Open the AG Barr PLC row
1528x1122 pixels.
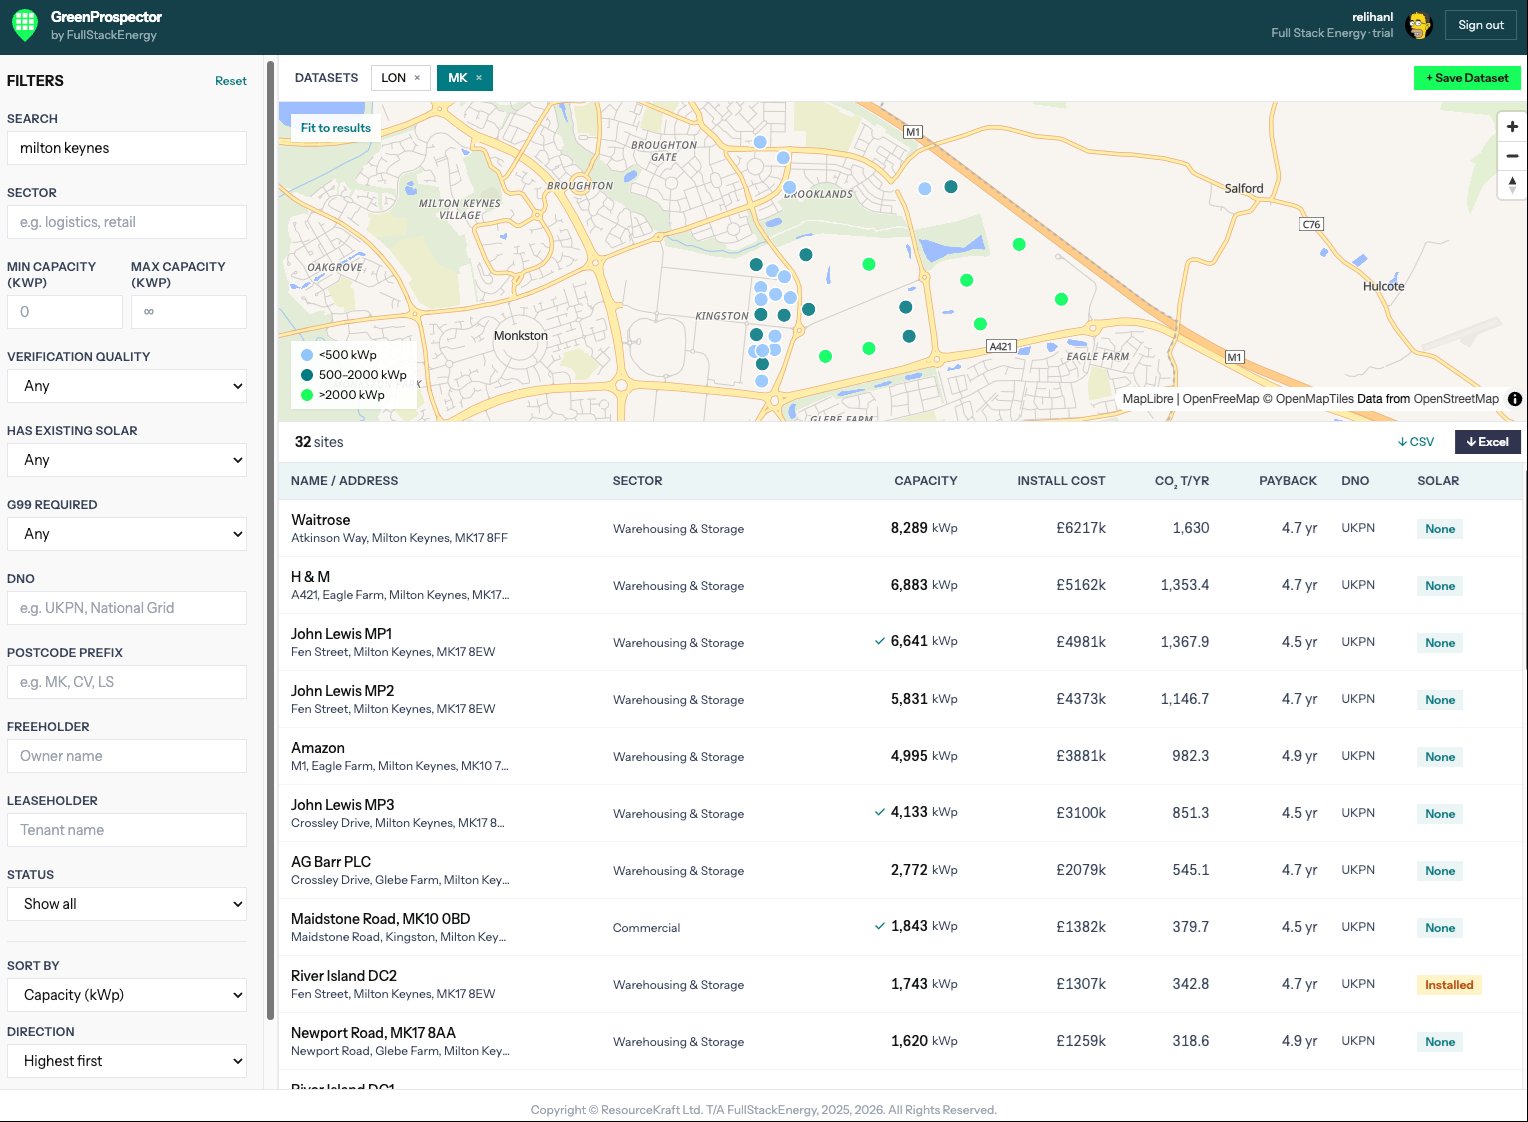900,870
